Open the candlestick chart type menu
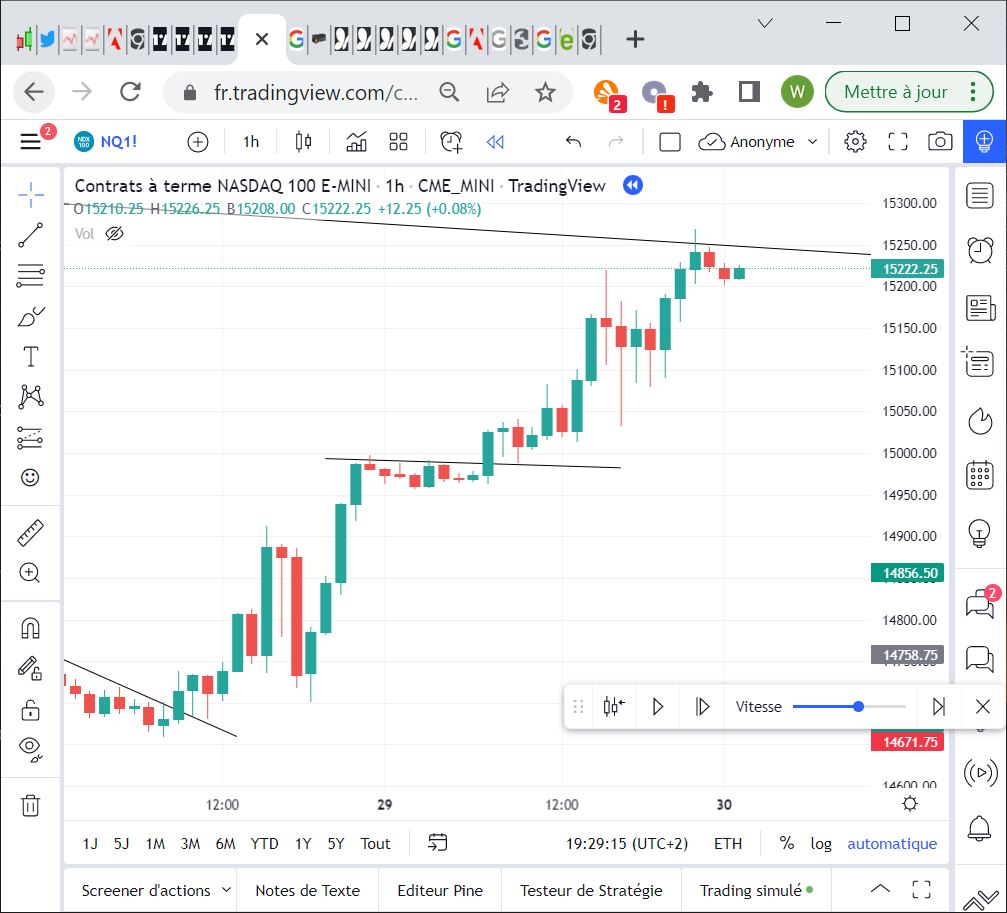This screenshot has height=913, width=1007. click(303, 142)
